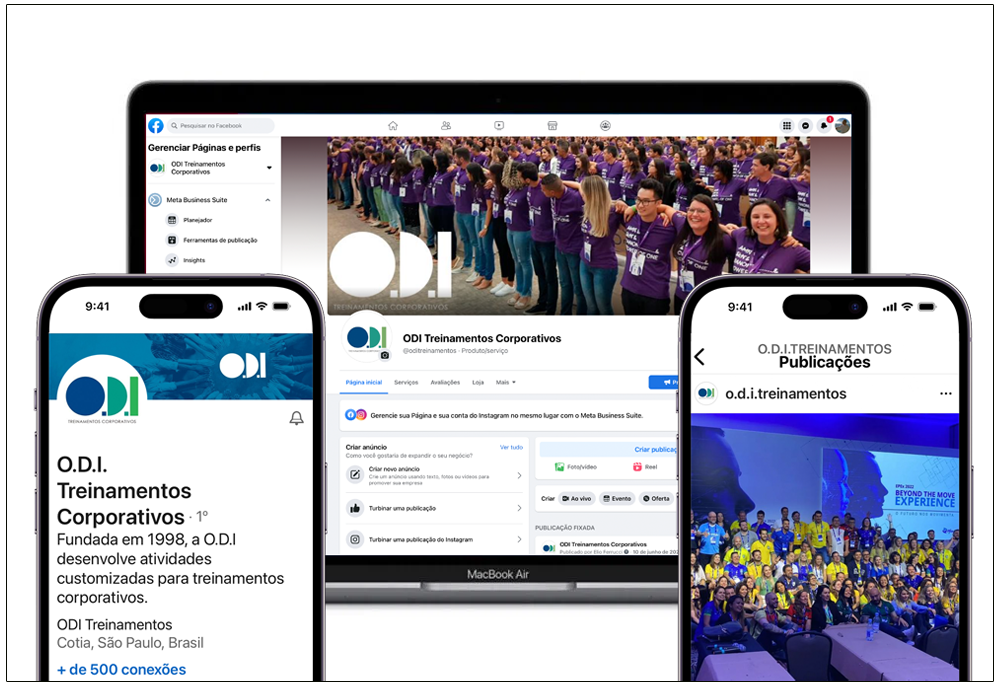Click the Pesquisar no Facebook search field
Viewport: 1000px width, 685px height.
coord(220,126)
